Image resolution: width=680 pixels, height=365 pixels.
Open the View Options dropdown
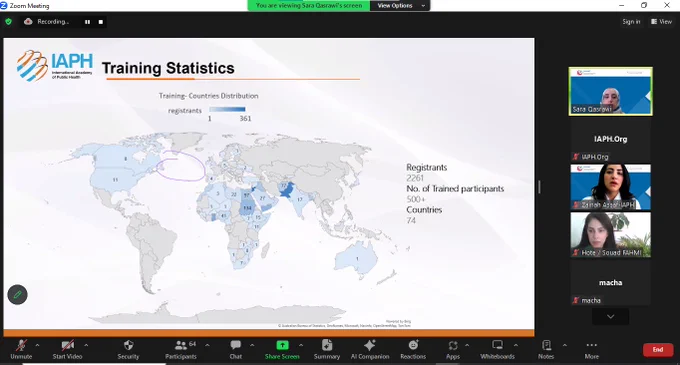point(400,6)
